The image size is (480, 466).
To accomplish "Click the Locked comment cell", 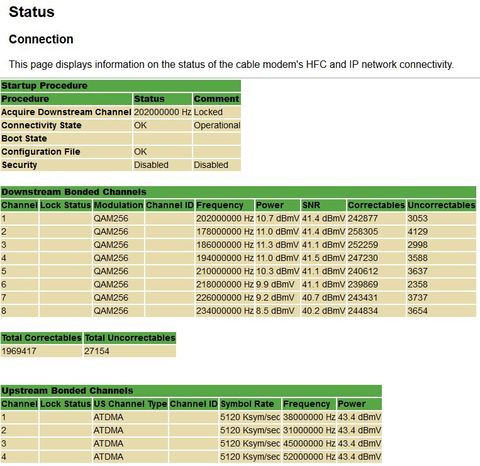I will (208, 112).
